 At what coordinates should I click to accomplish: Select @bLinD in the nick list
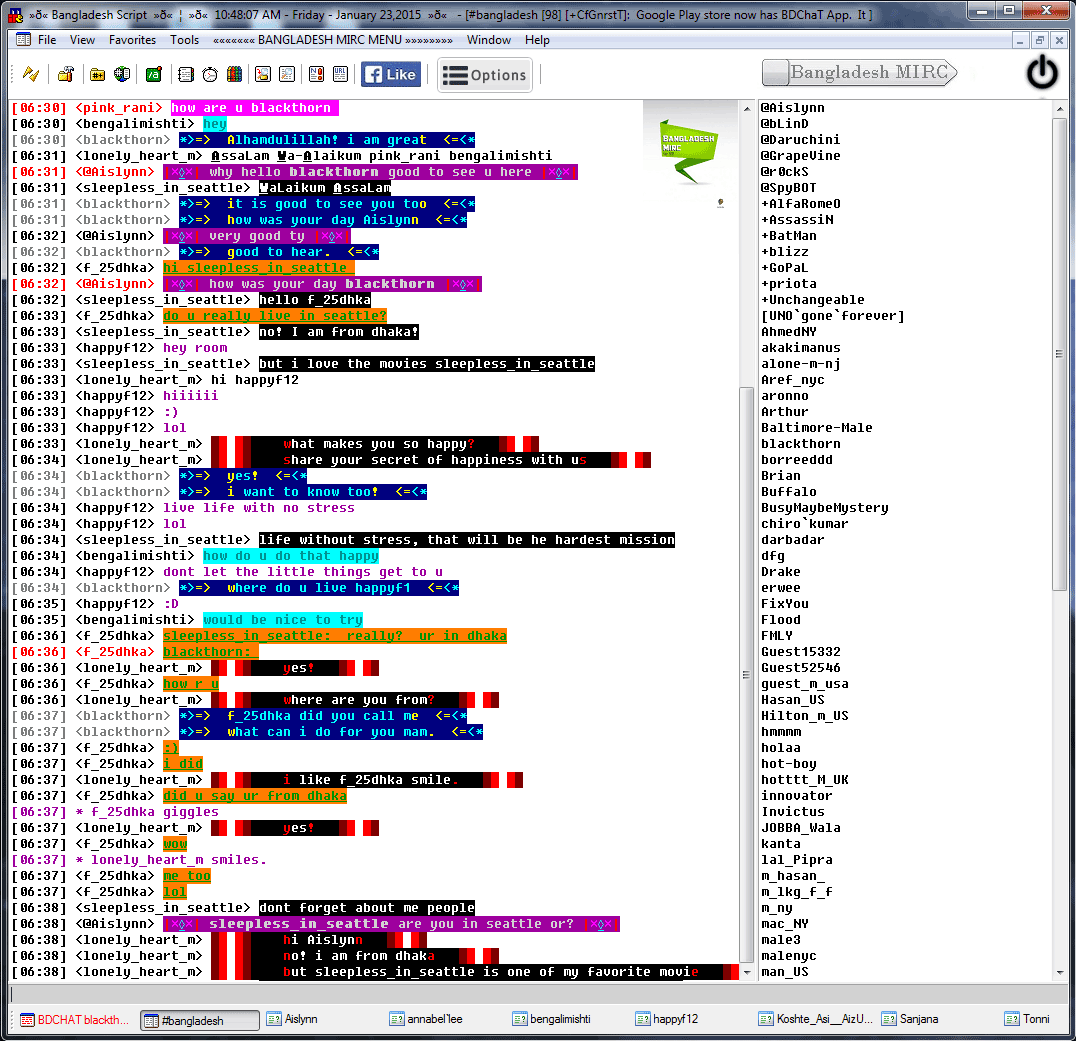click(x=784, y=124)
